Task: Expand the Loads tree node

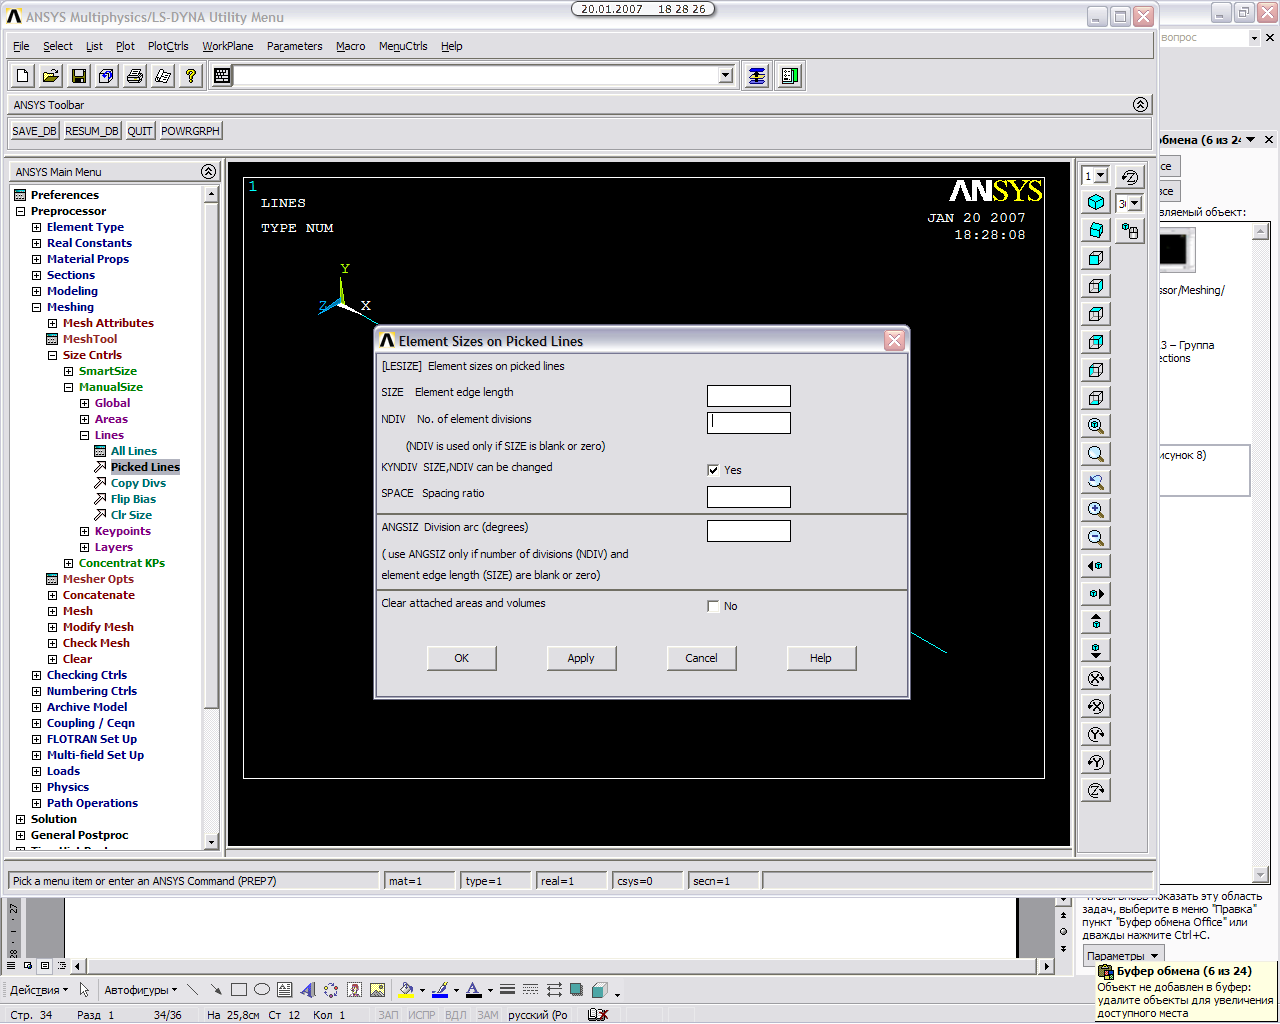Action: 36,771
